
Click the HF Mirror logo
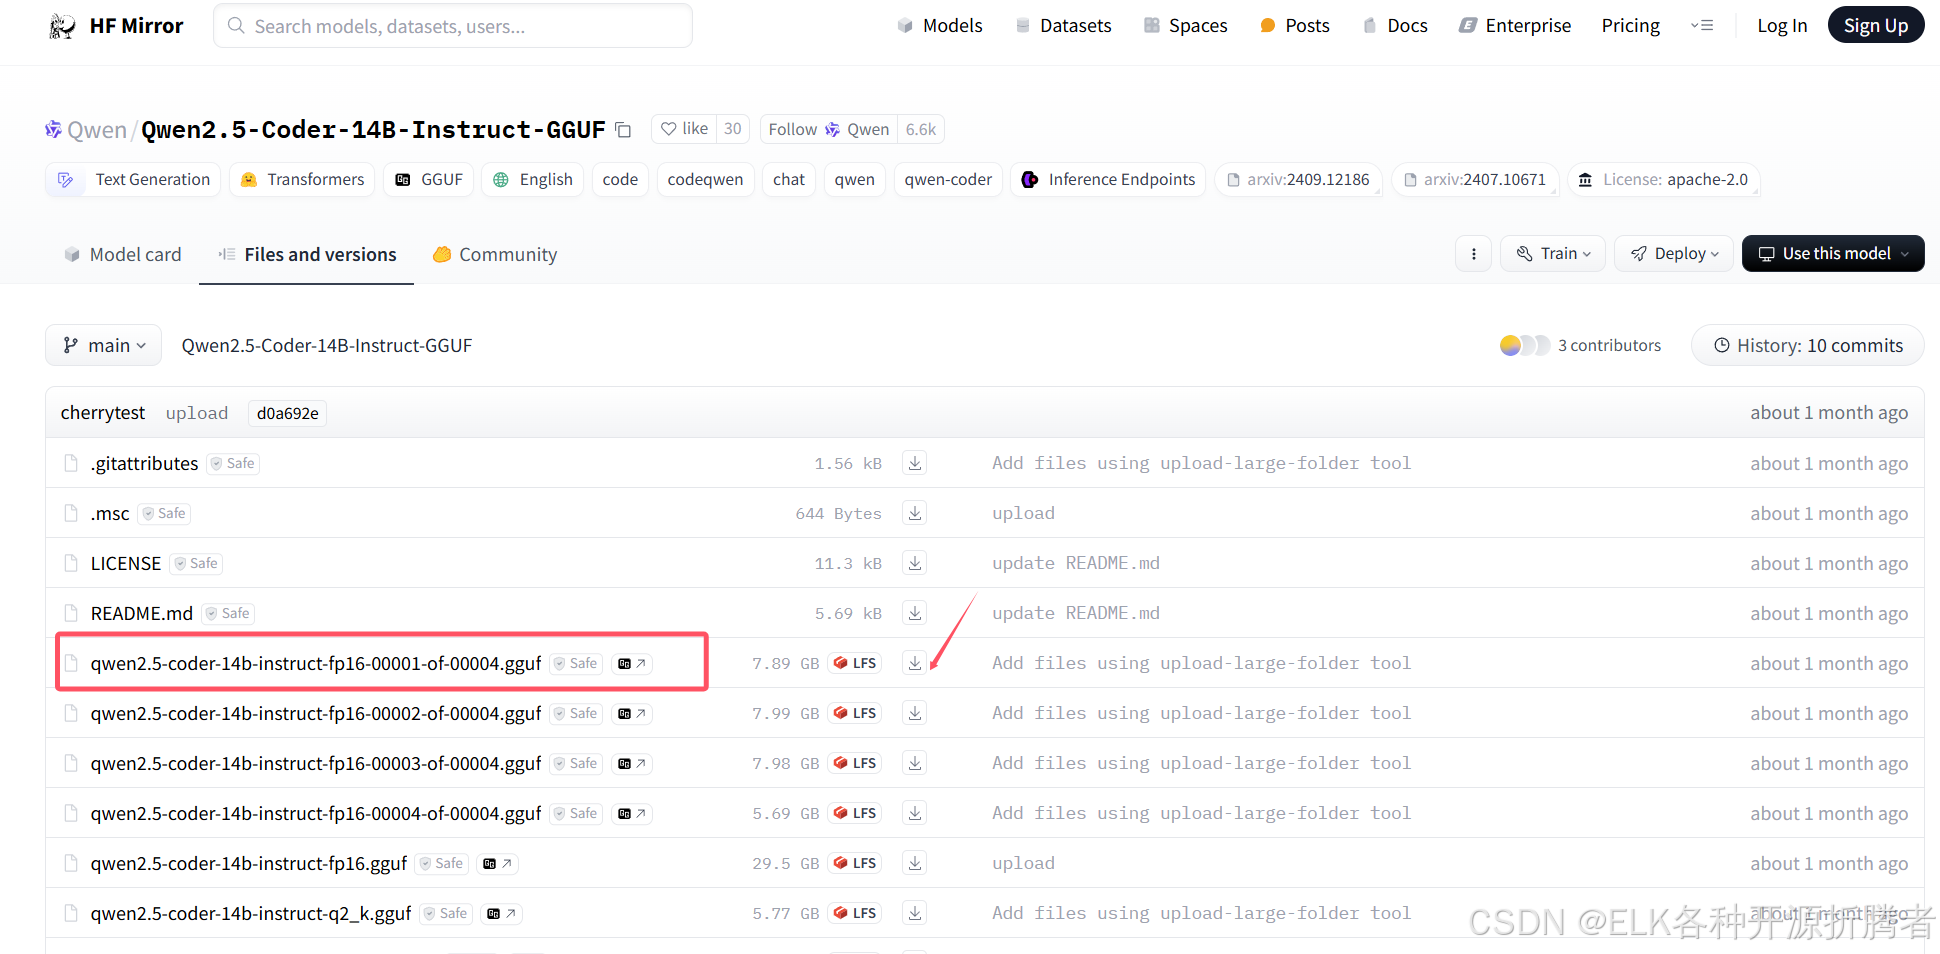(x=116, y=26)
